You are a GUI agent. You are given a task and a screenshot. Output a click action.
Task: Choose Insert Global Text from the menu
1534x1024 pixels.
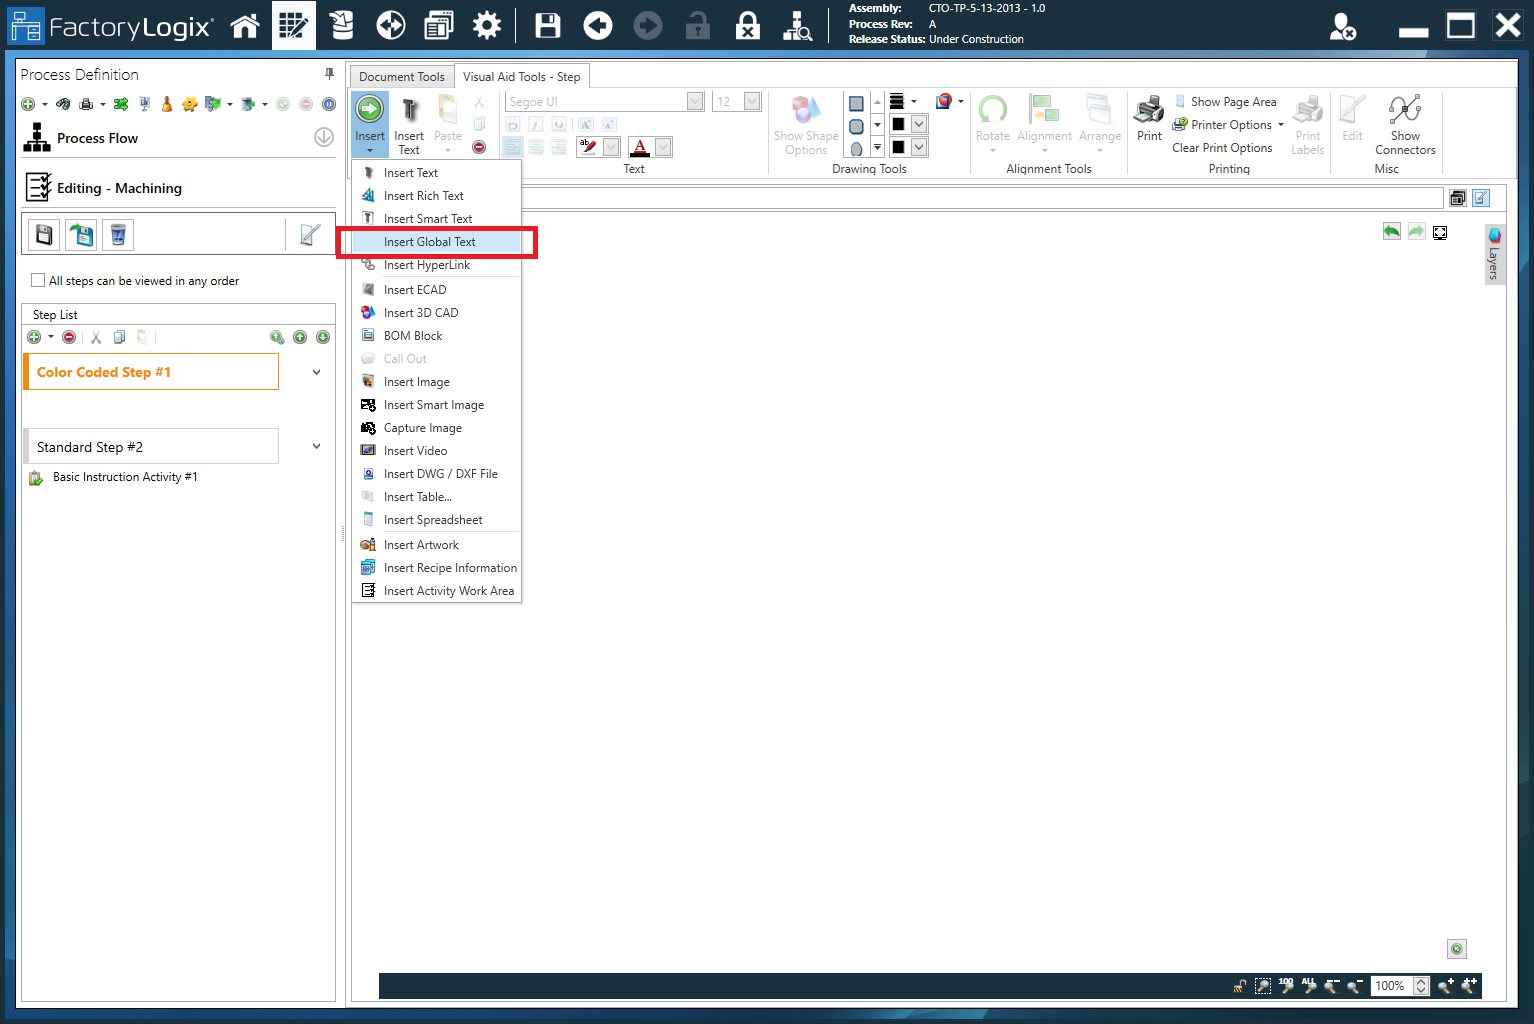pyautogui.click(x=430, y=241)
